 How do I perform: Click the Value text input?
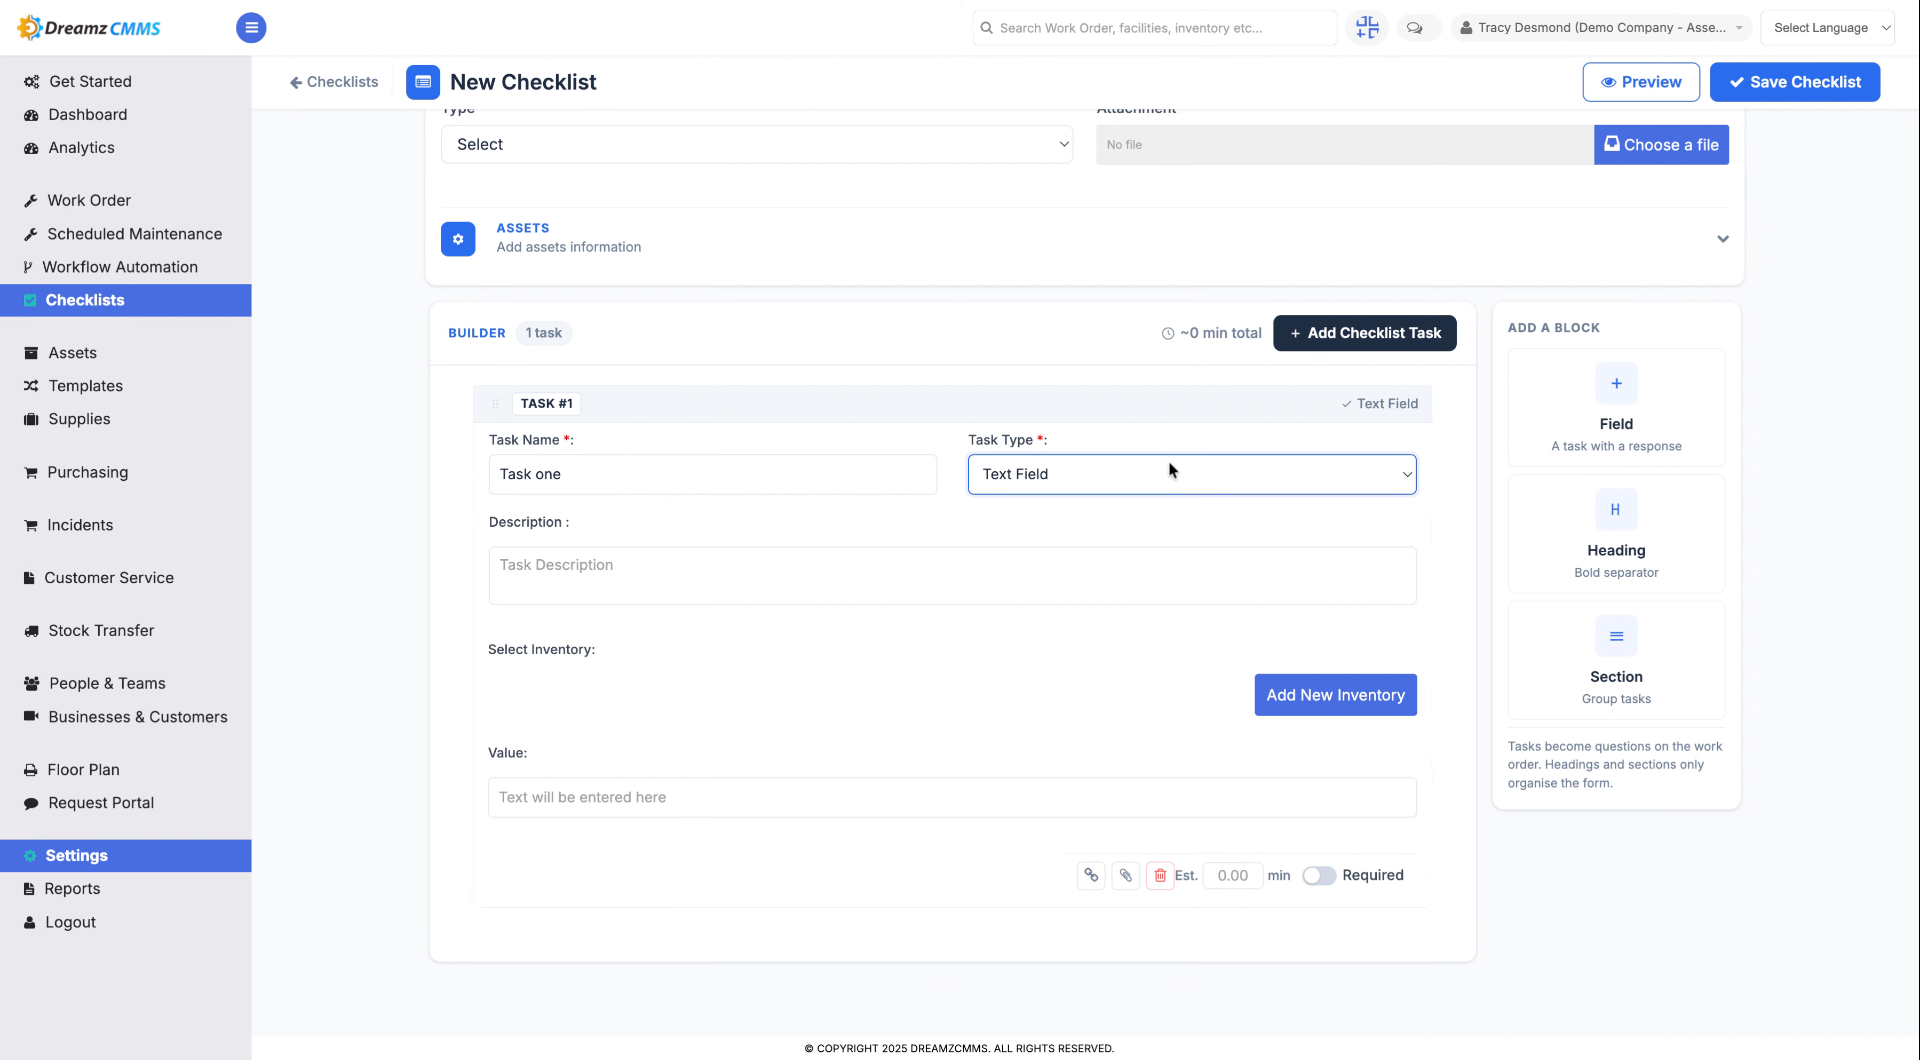point(952,798)
